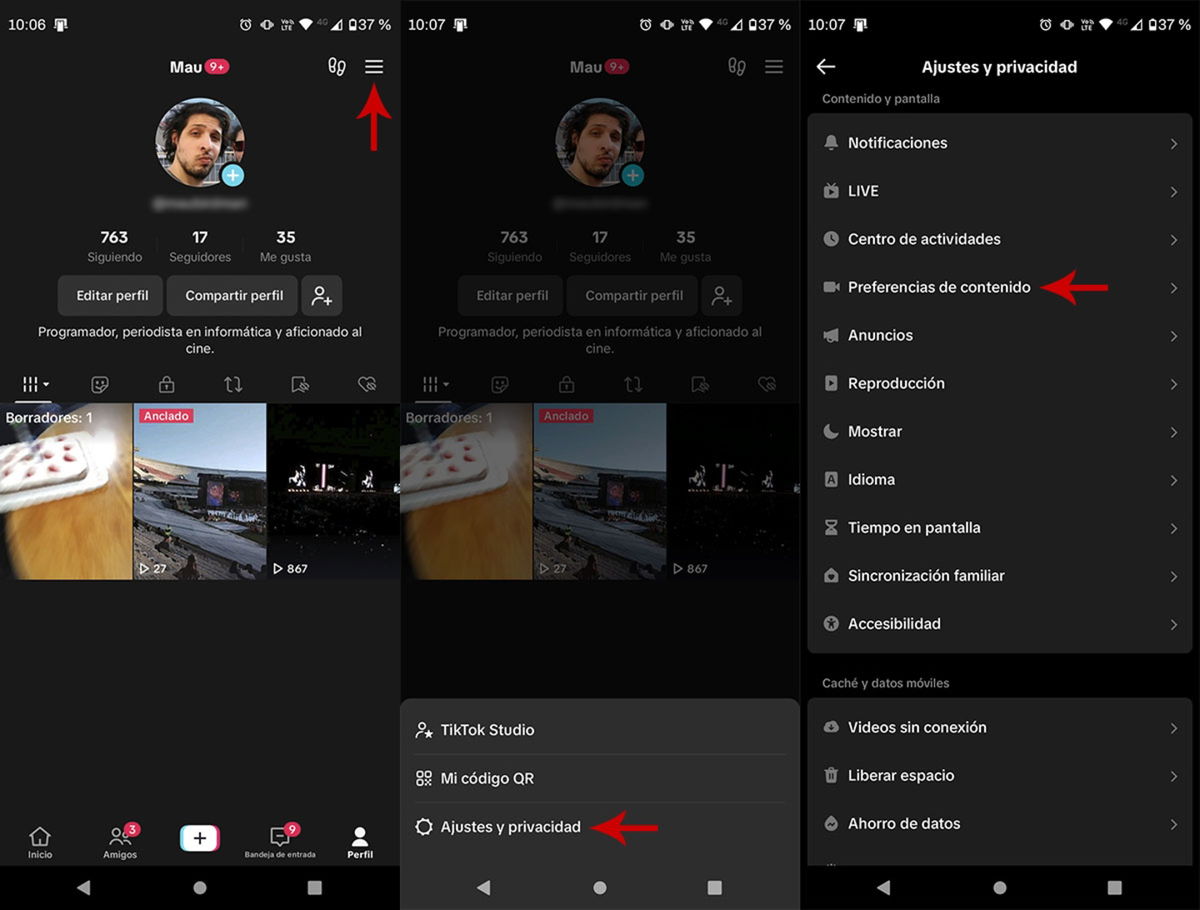Open Amigos in bottom navigation

pos(120,842)
